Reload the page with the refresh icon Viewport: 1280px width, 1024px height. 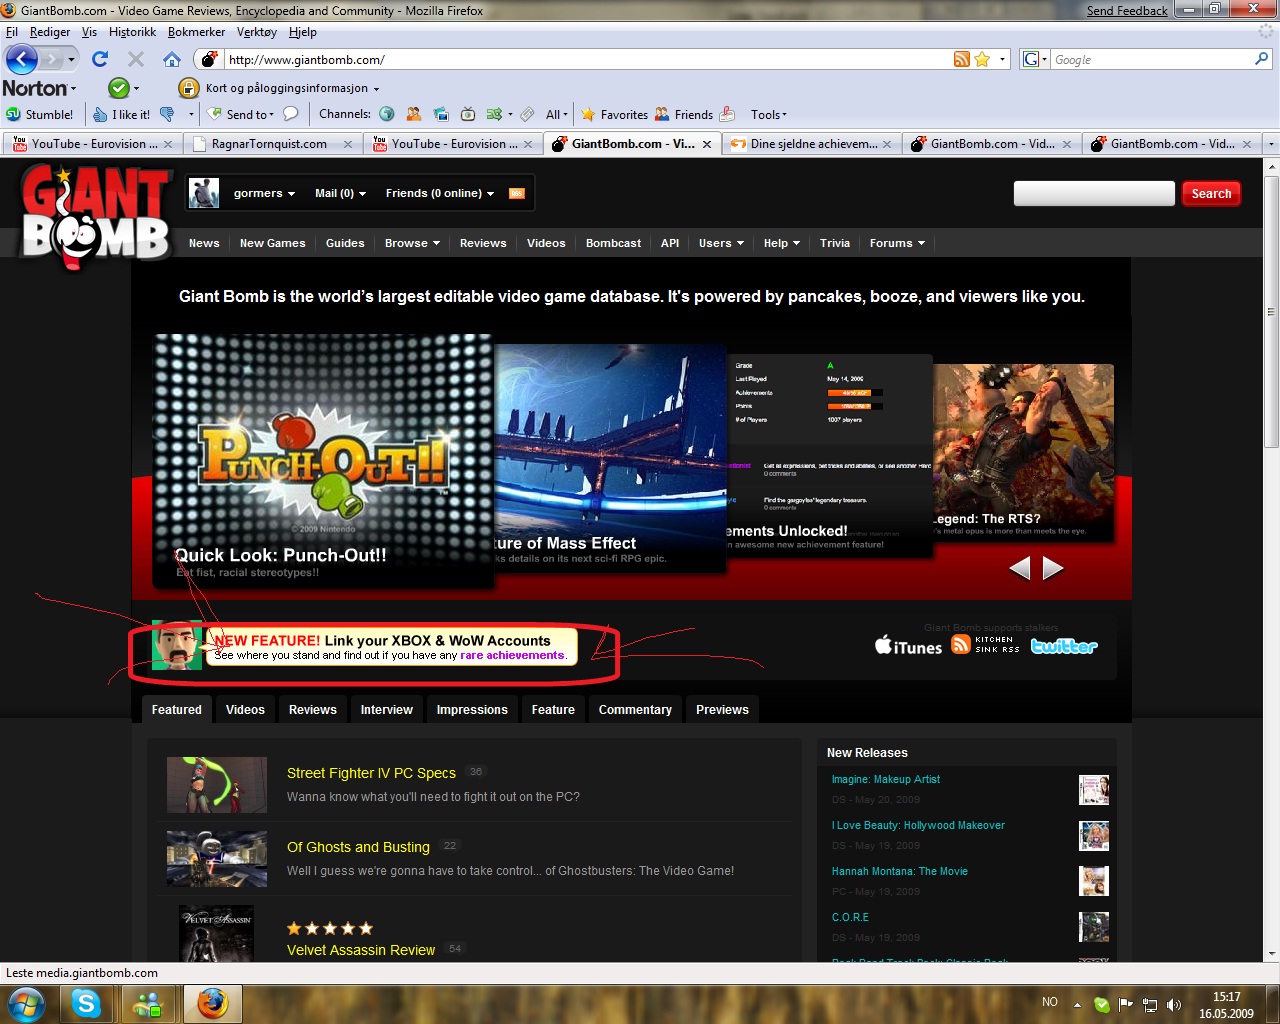(x=100, y=59)
